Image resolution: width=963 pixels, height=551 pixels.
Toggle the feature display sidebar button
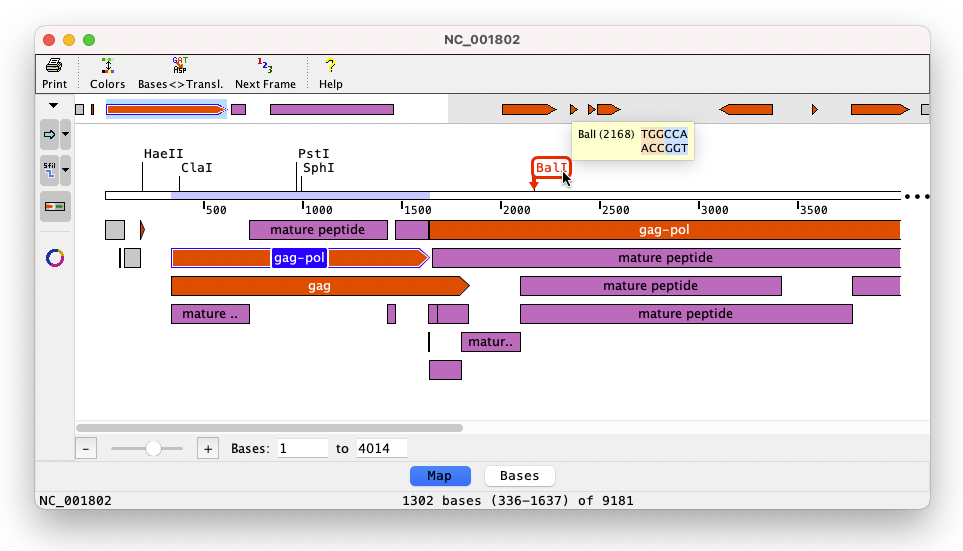click(55, 206)
